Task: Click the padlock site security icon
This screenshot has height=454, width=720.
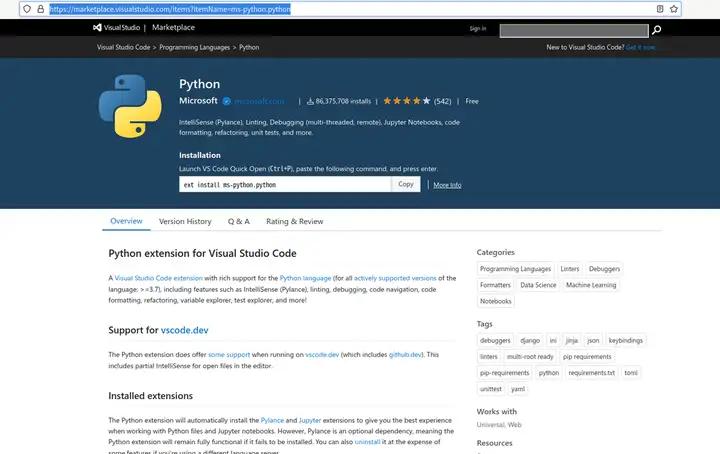Action: pos(40,9)
